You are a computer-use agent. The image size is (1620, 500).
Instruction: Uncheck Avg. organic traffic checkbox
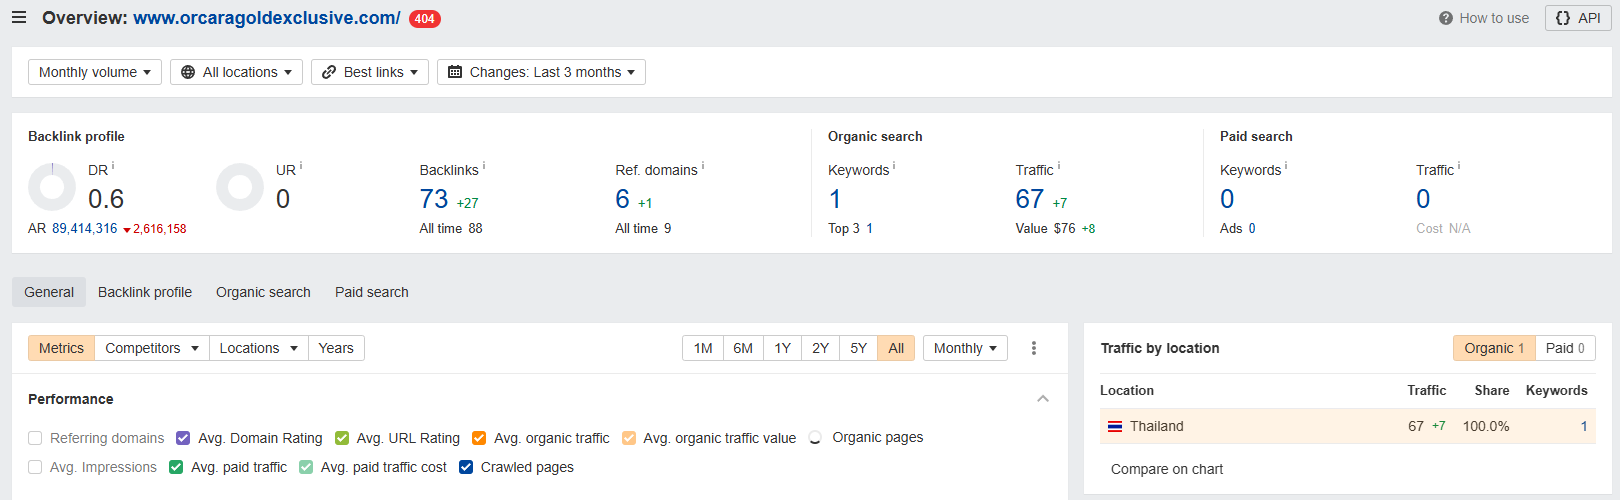pos(479,438)
